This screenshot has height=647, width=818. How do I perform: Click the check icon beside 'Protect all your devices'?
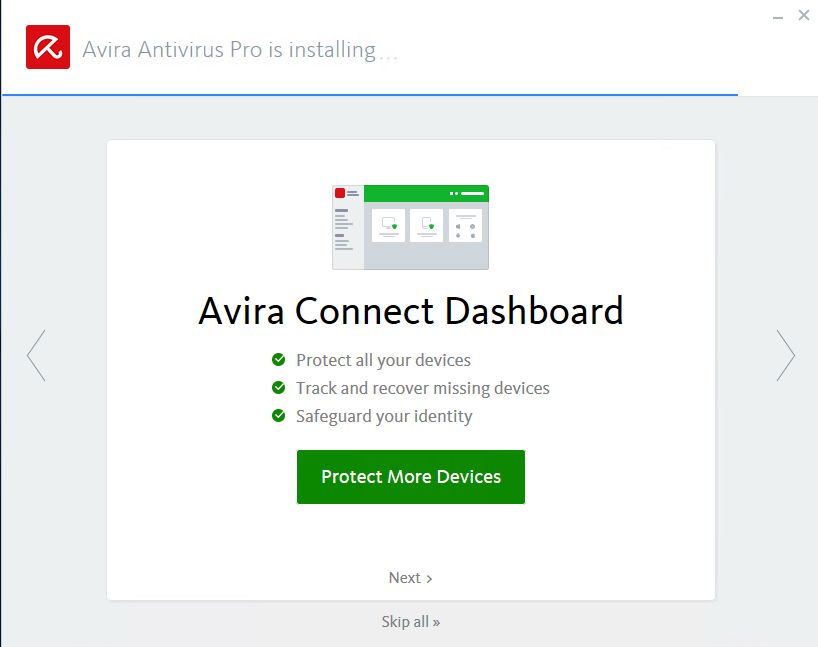pos(279,360)
